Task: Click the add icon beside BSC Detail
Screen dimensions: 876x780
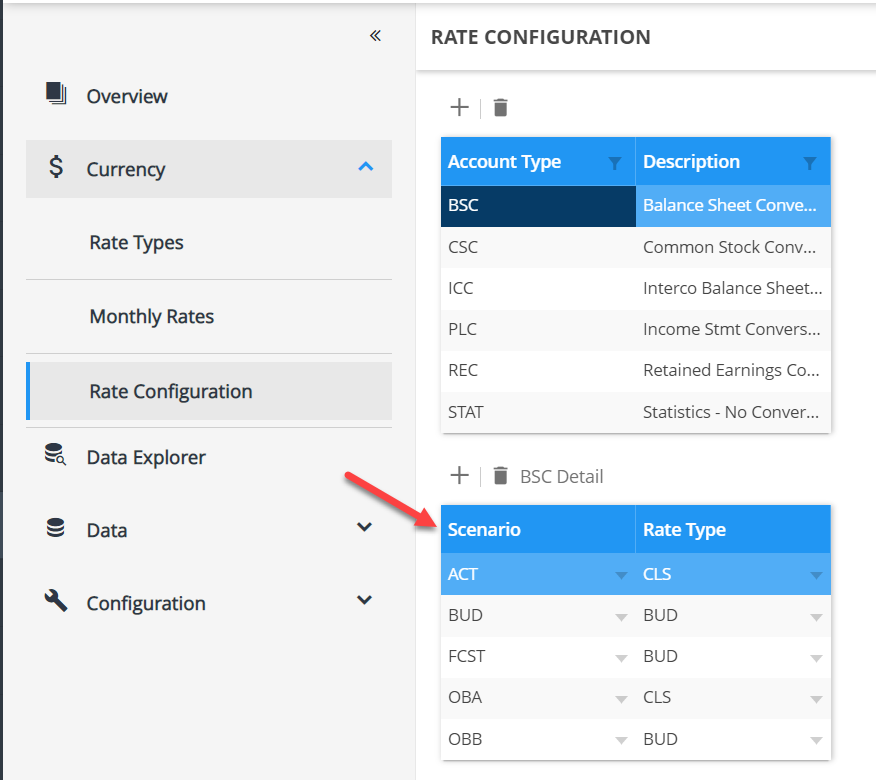Action: pos(459,476)
